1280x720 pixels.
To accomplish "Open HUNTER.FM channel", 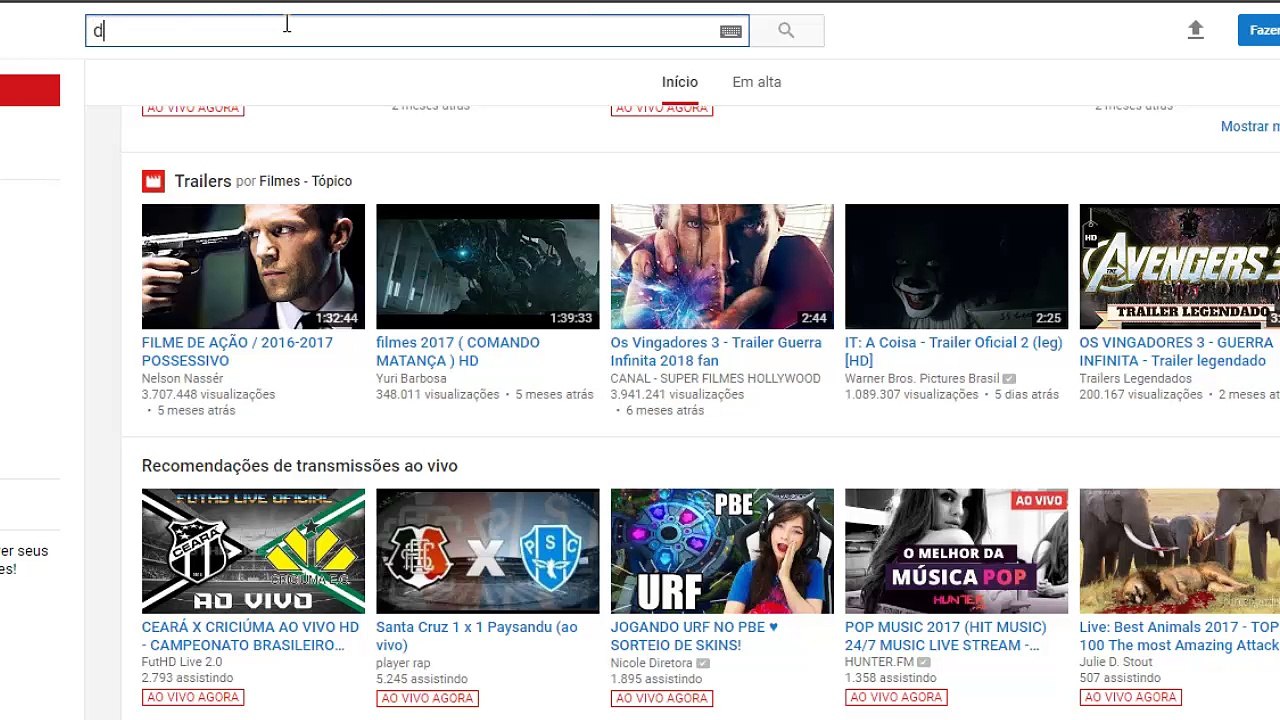I will (x=879, y=663).
